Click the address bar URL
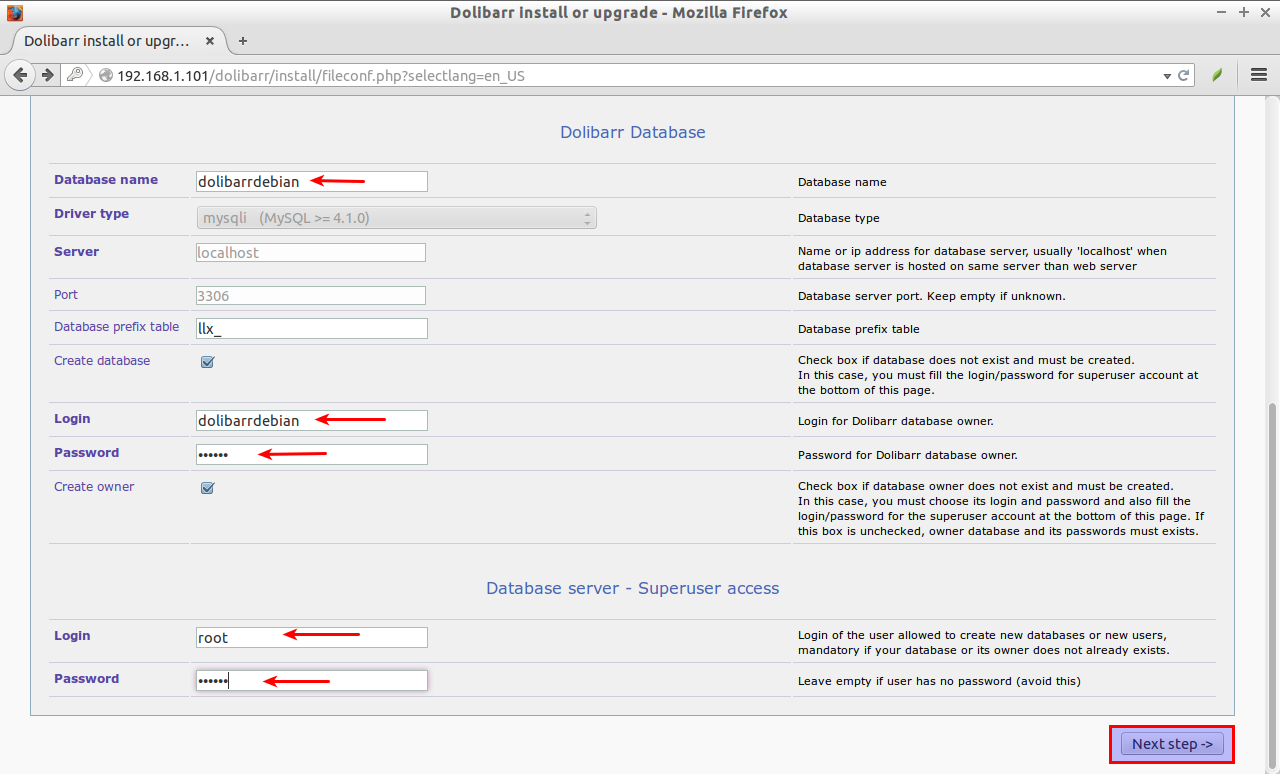Image resolution: width=1280 pixels, height=774 pixels. (x=321, y=76)
